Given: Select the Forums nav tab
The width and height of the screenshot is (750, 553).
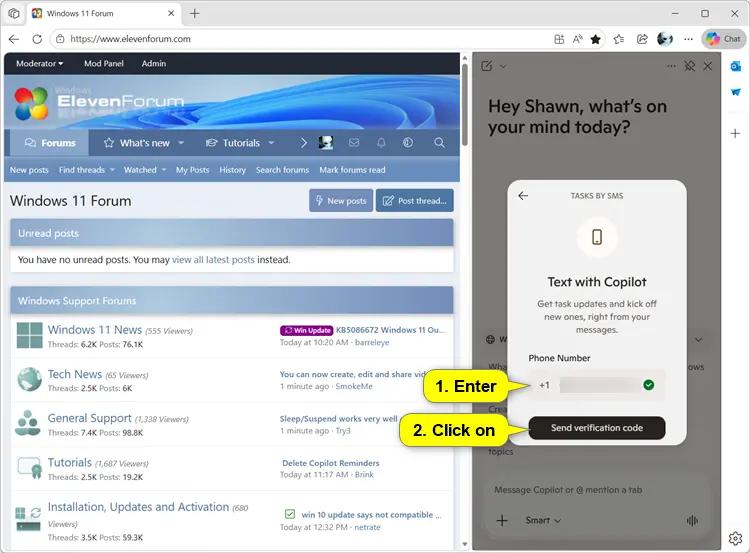Looking at the screenshot, I should click(50, 143).
